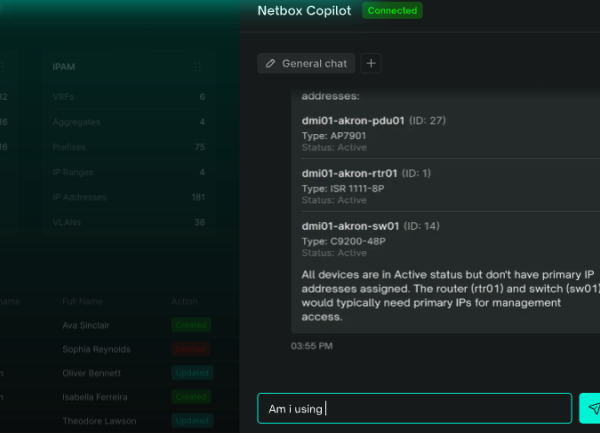Click the IPAM panel drag handle

coord(197,67)
